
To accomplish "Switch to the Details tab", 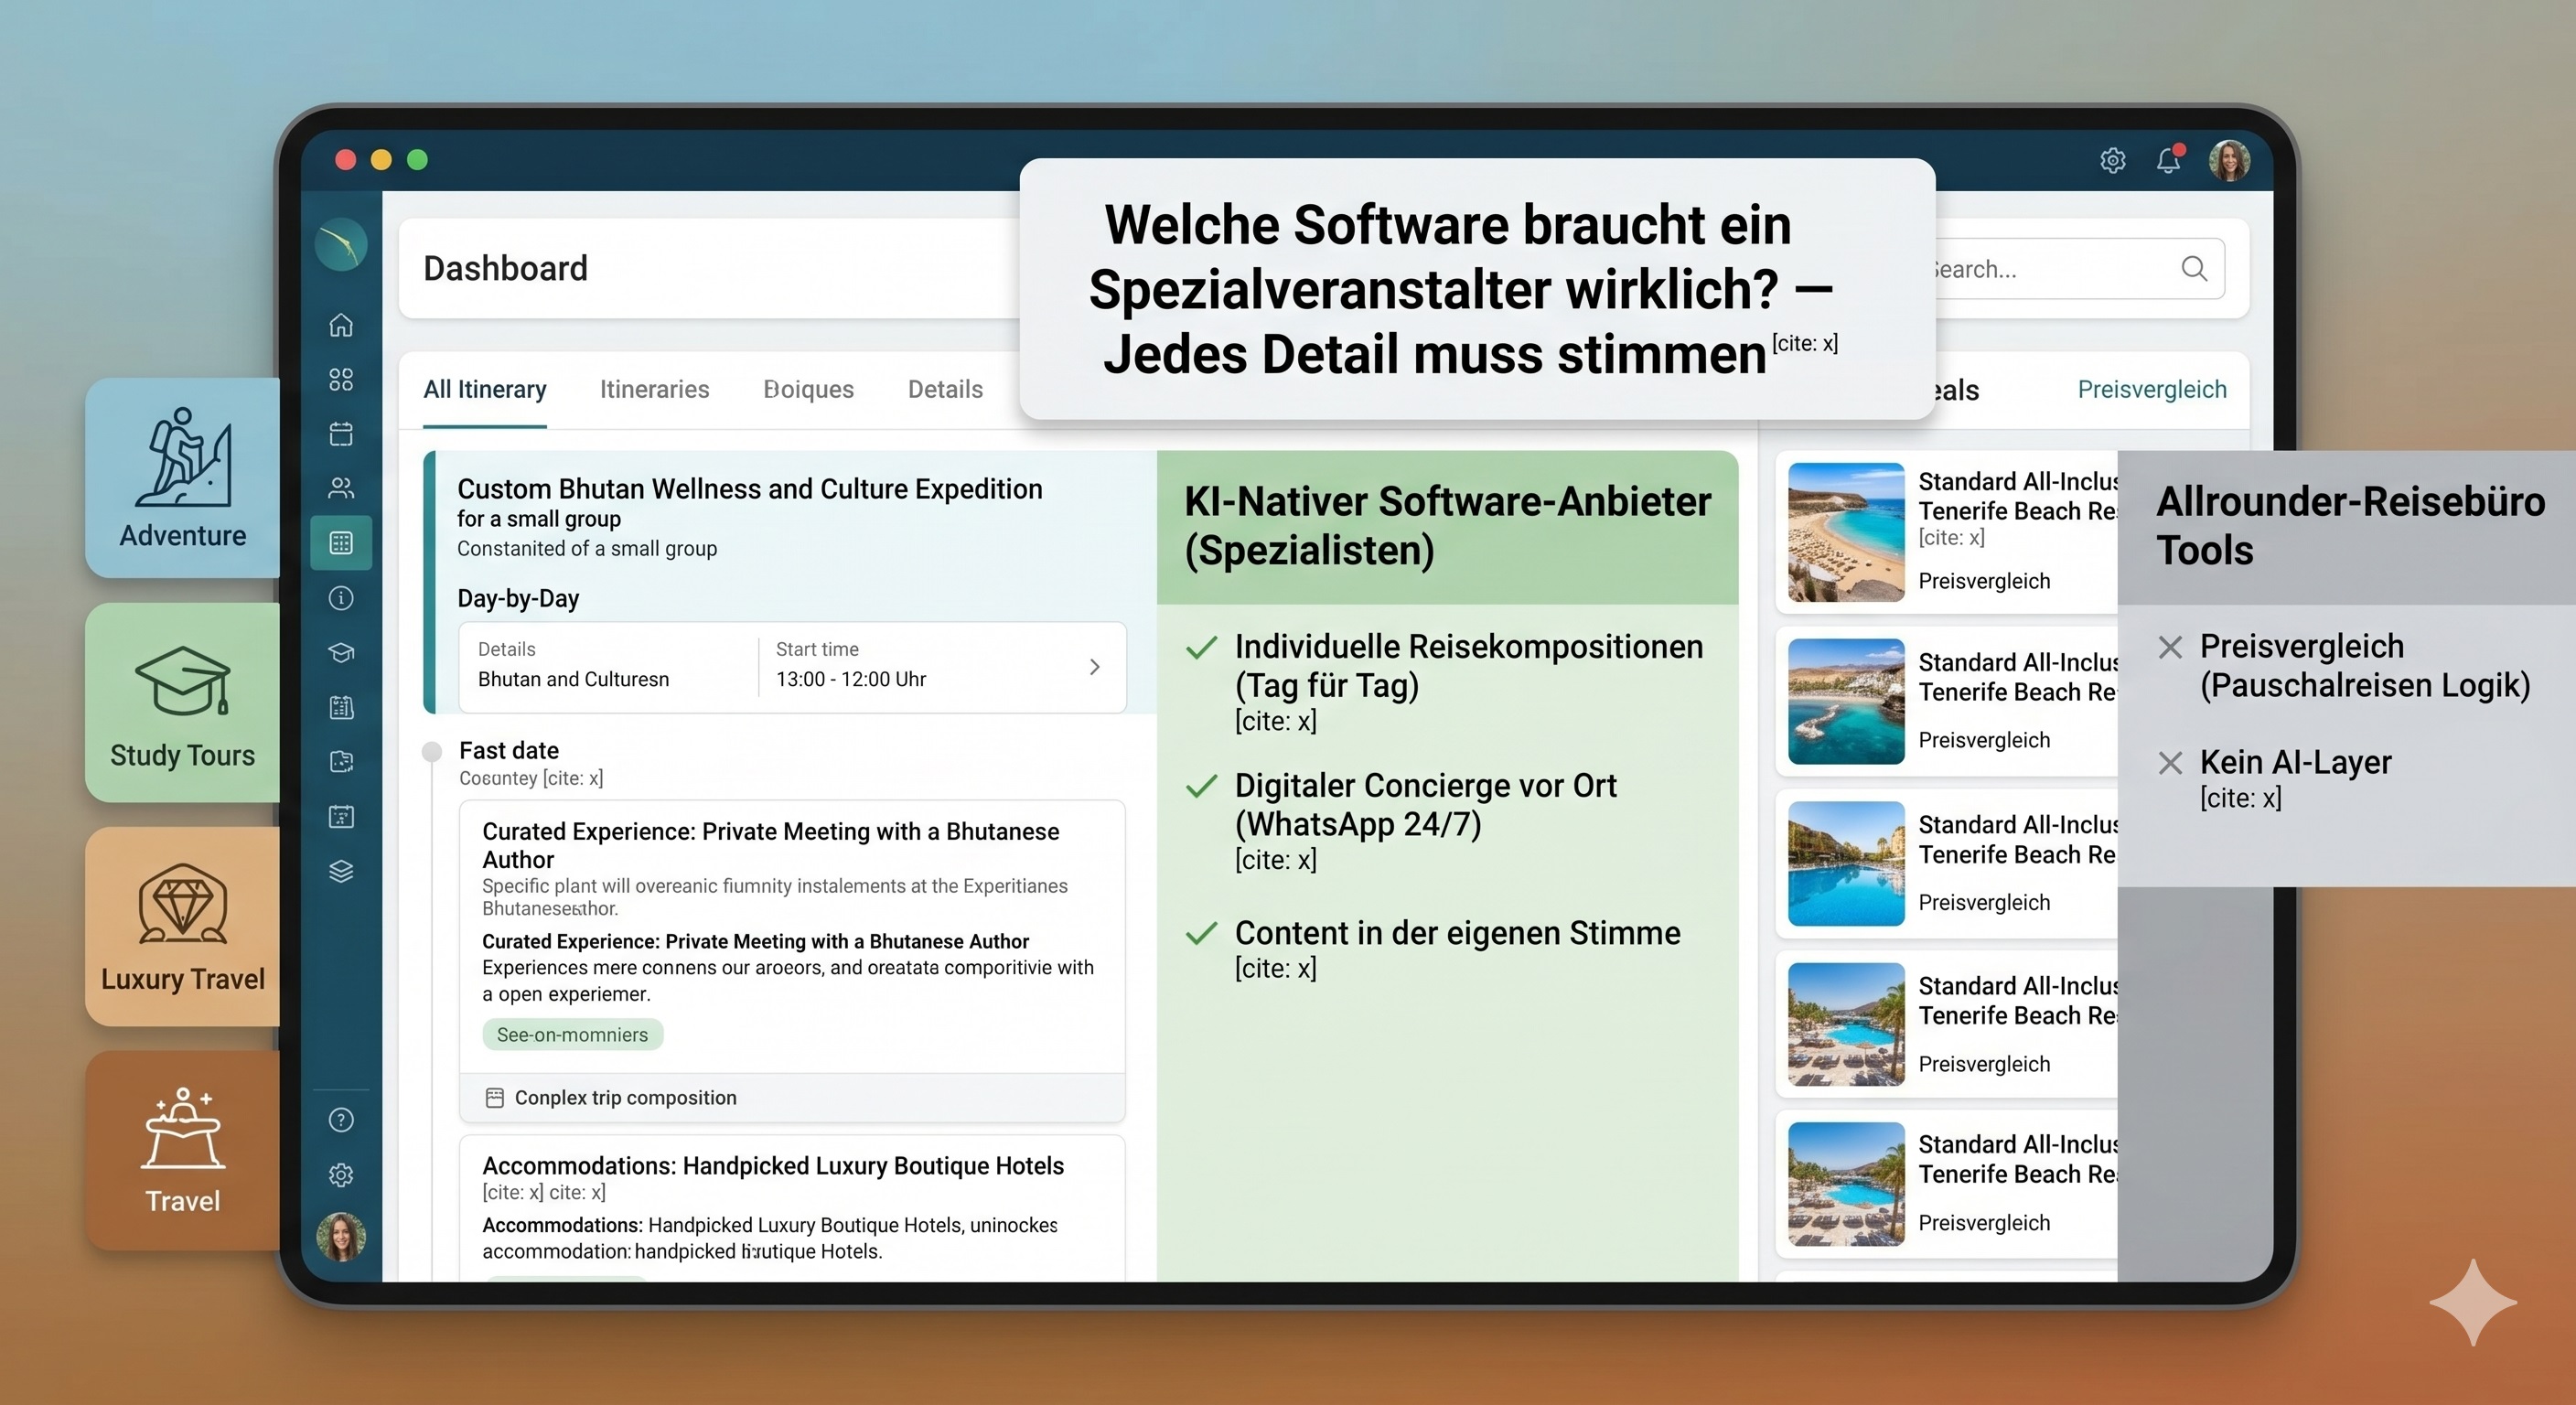I will [945, 389].
